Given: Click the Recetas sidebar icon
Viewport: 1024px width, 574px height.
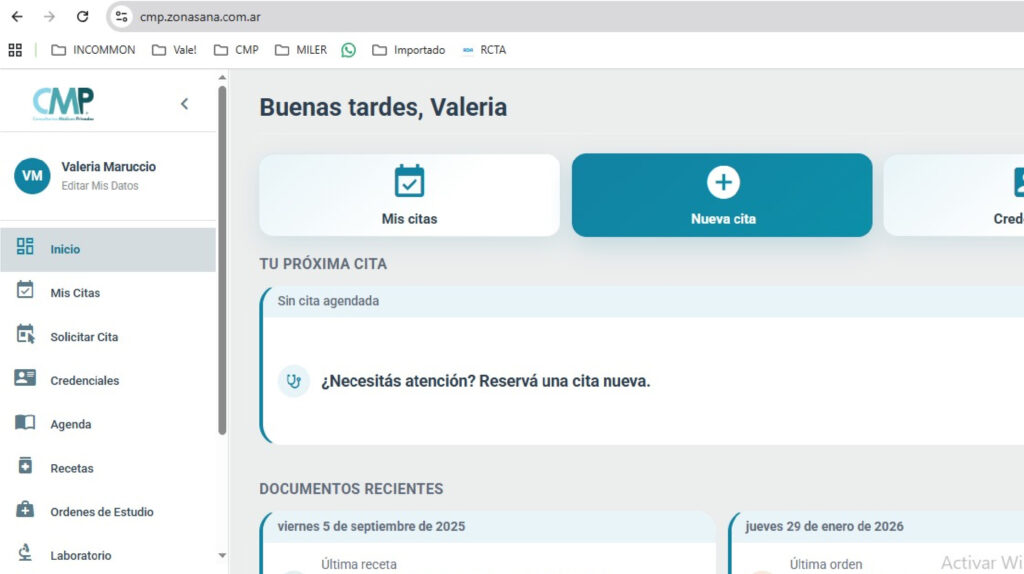Looking at the screenshot, I should click(x=25, y=467).
